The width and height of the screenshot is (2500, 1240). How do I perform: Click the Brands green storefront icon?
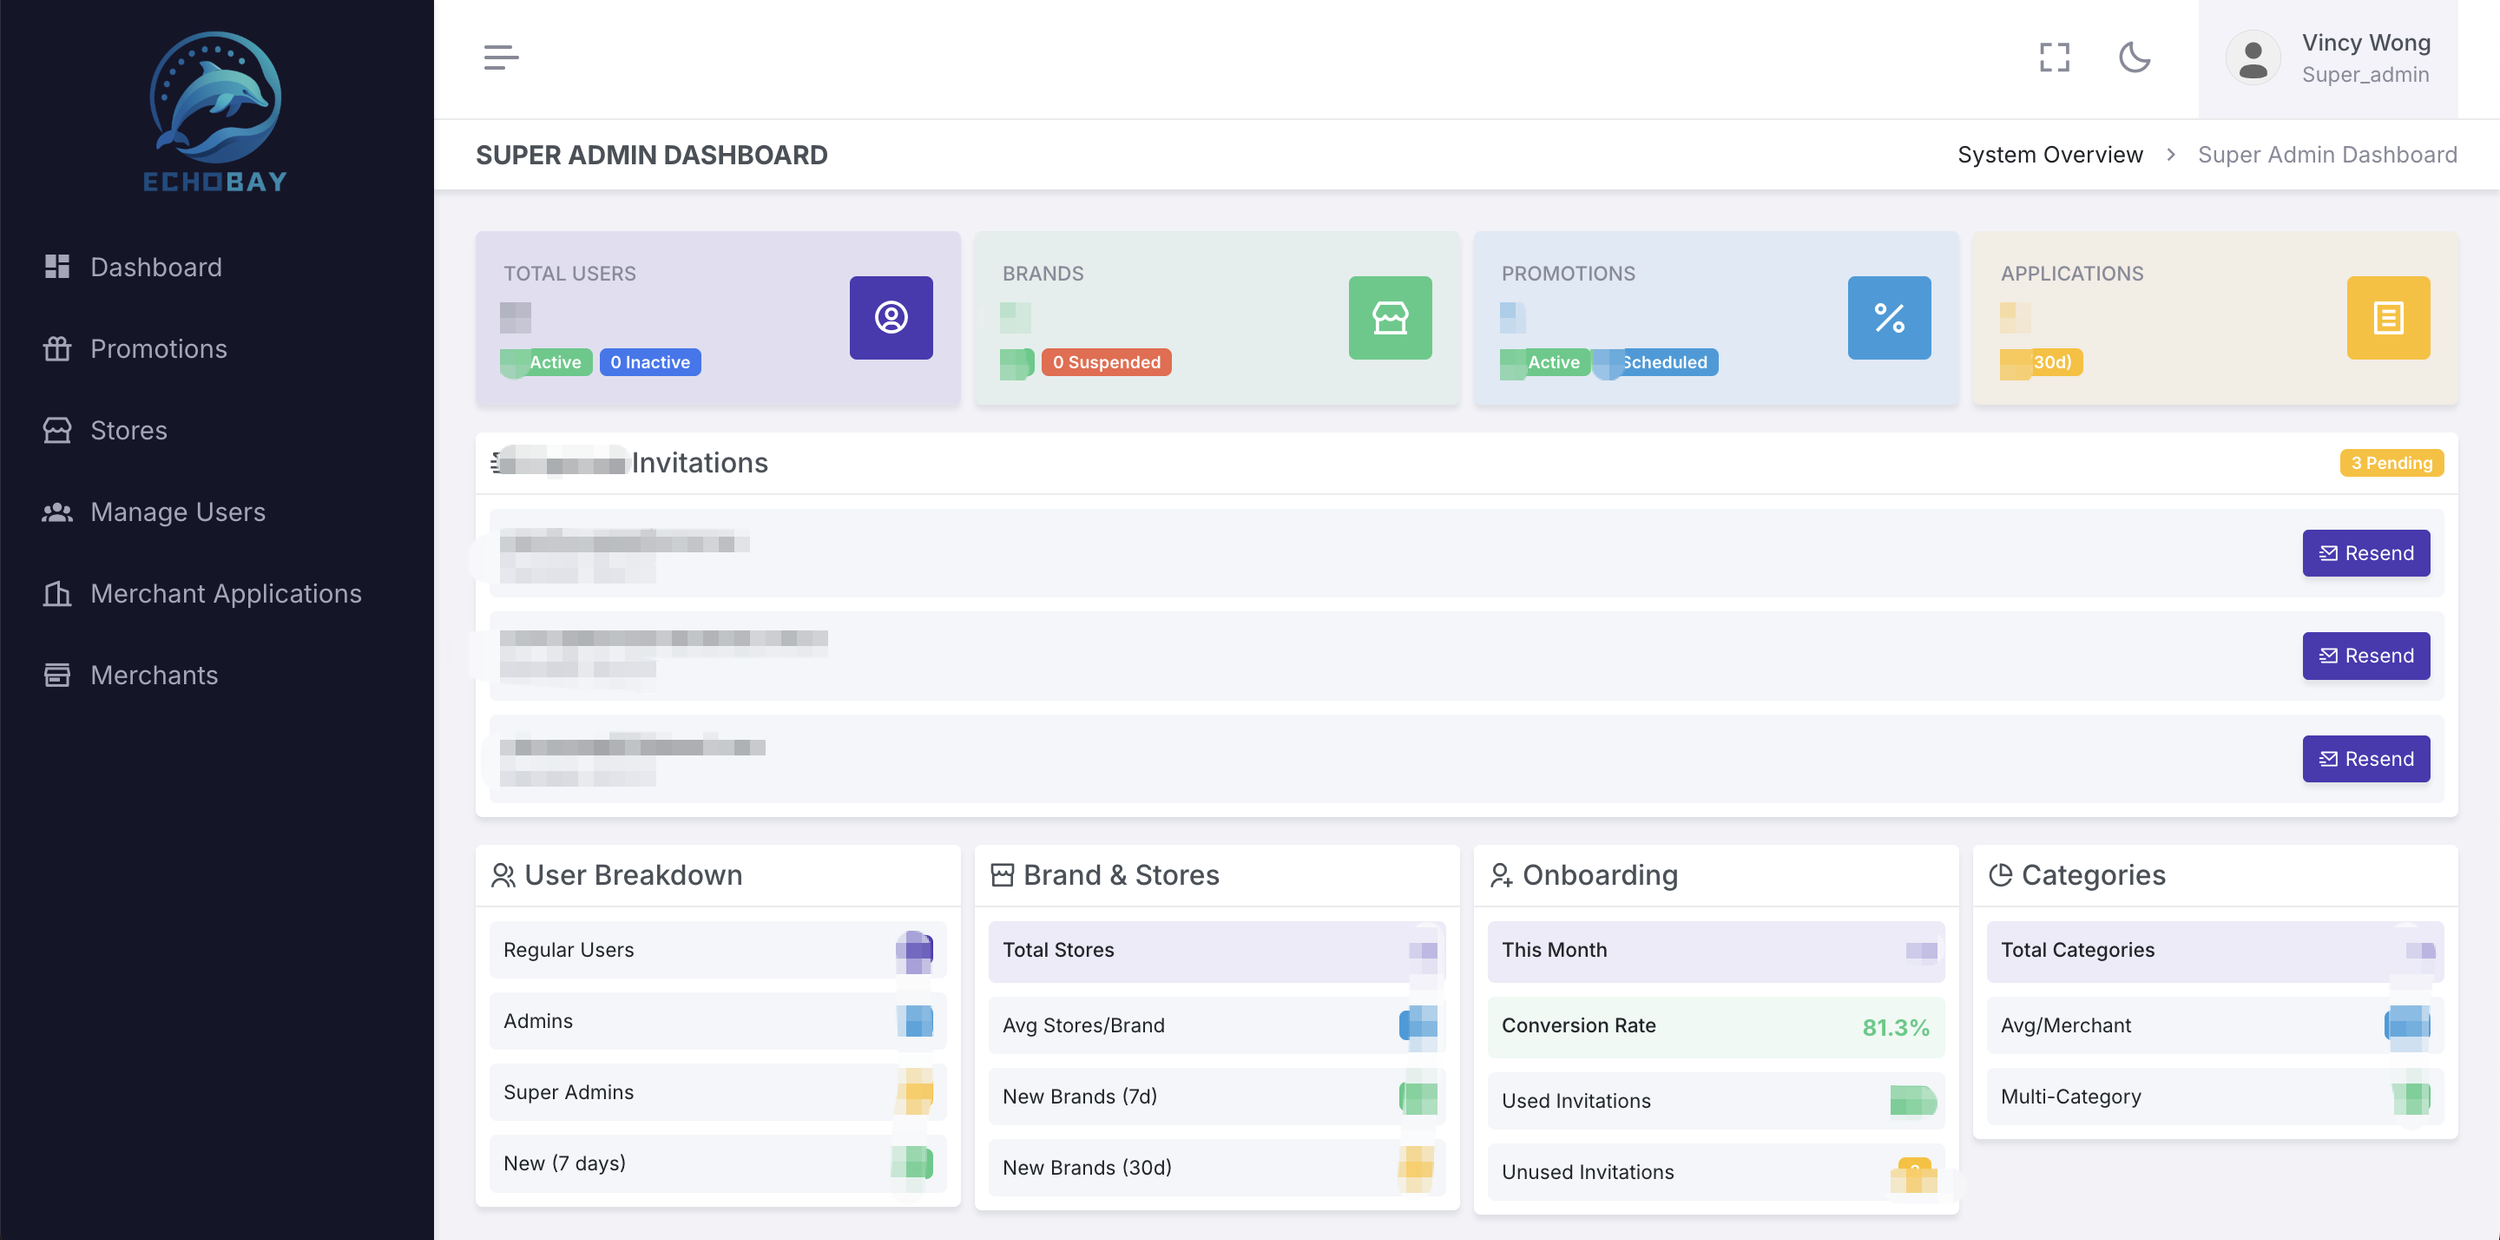[x=1389, y=318]
